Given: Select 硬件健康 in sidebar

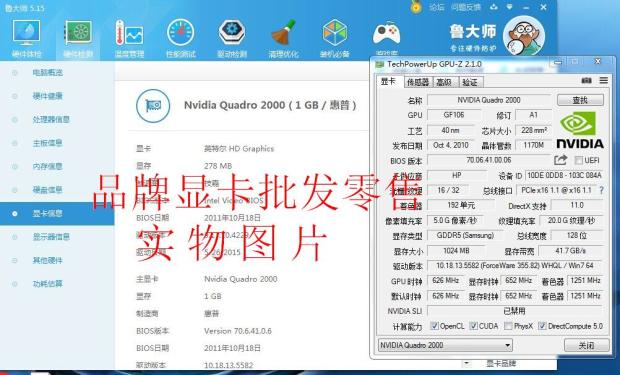Looking at the screenshot, I should tap(47, 96).
